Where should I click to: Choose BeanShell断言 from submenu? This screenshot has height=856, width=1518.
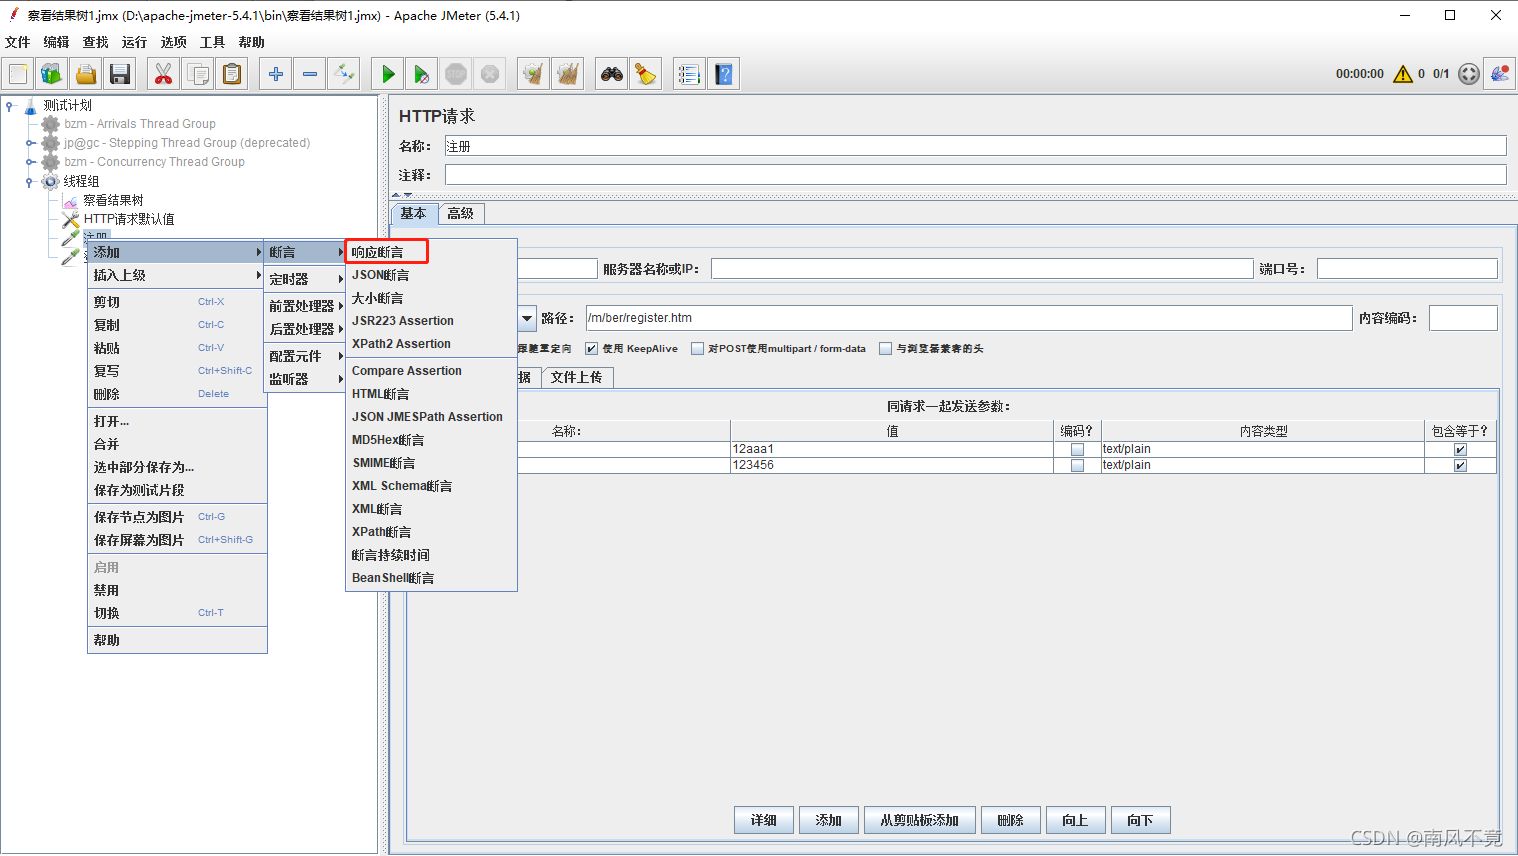(x=431, y=578)
